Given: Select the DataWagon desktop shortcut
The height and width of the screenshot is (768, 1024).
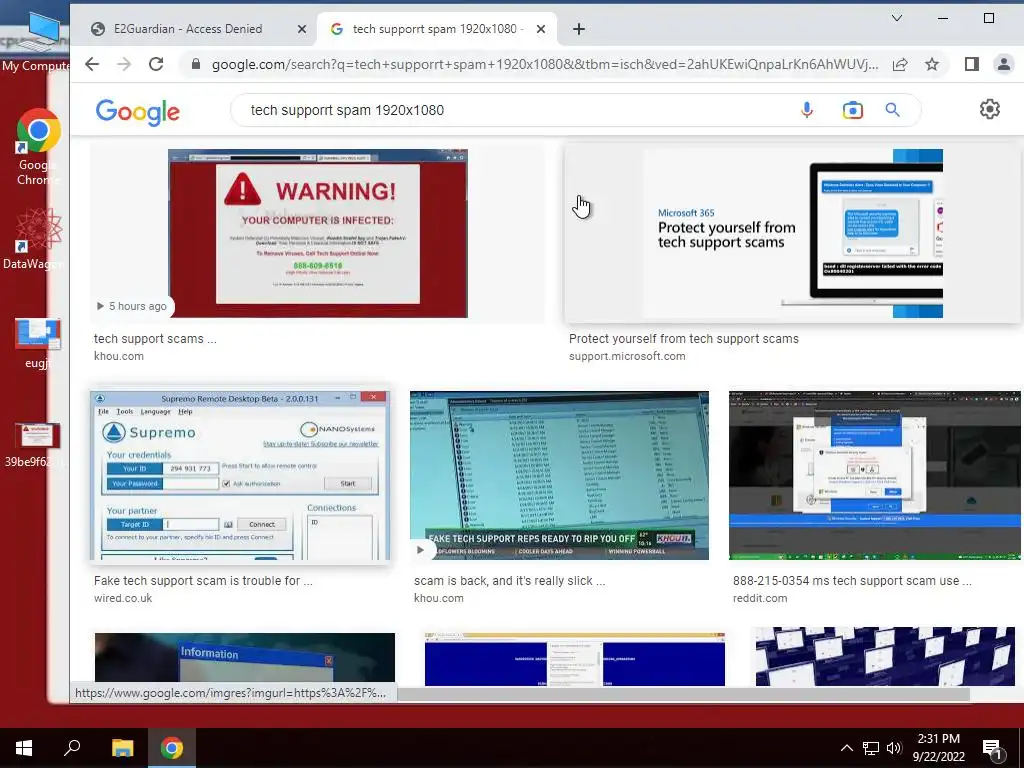Looking at the screenshot, I should [x=34, y=239].
